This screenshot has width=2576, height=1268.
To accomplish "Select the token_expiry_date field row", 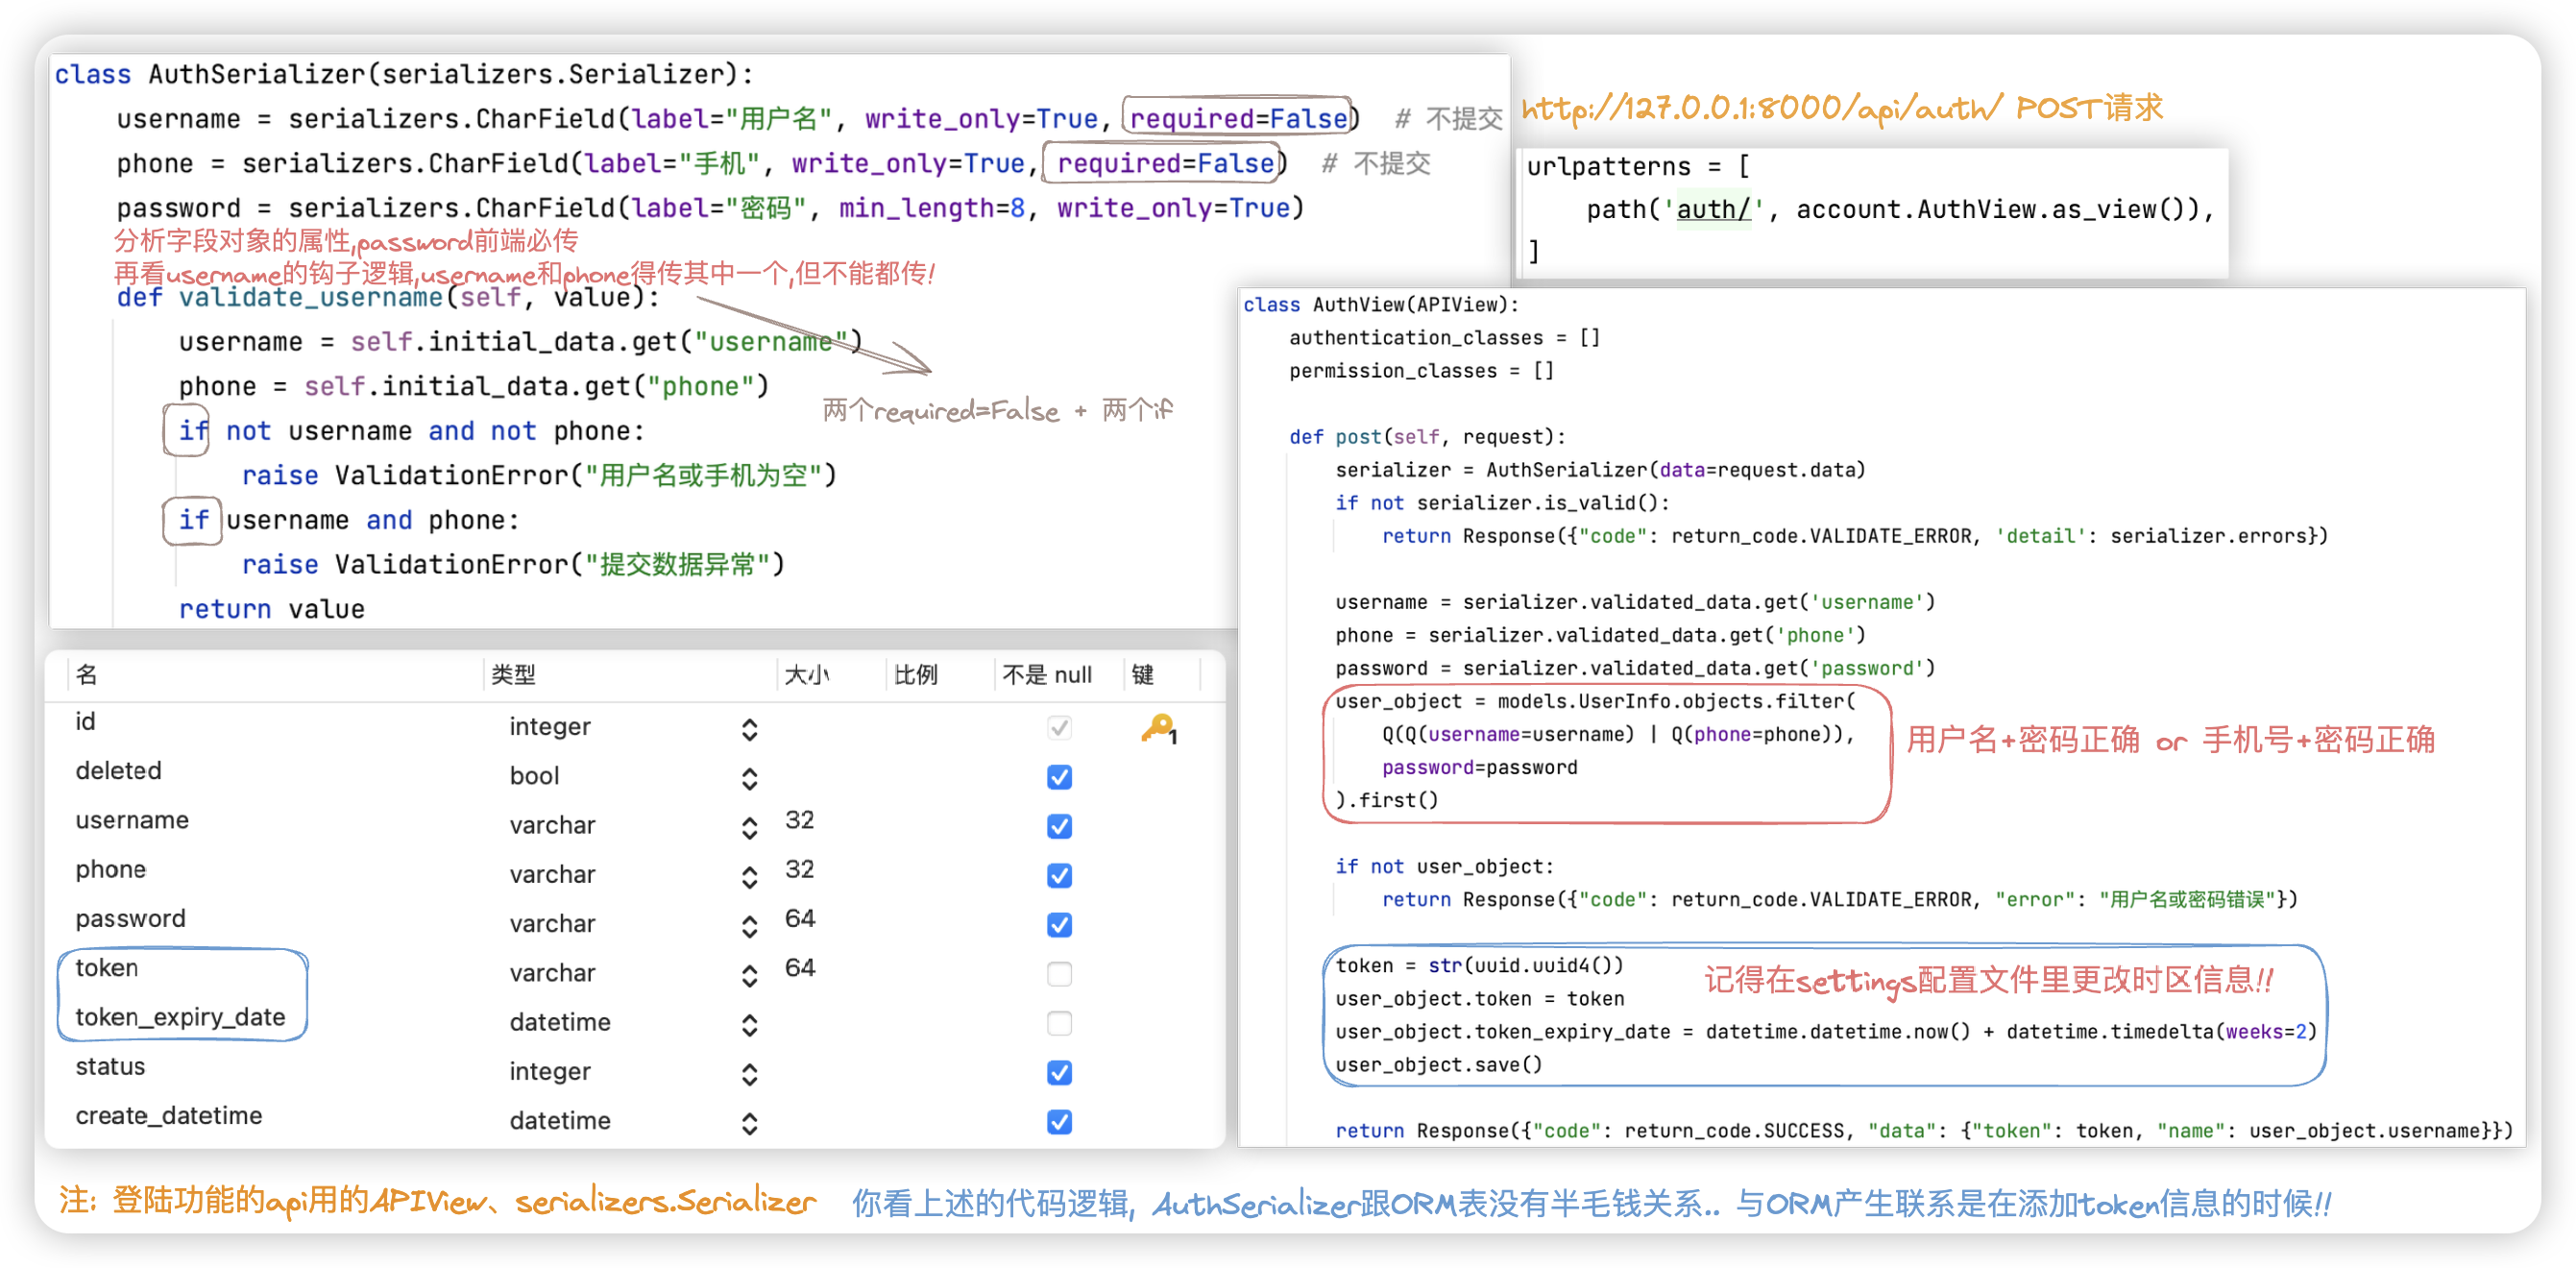I will coord(180,1017).
